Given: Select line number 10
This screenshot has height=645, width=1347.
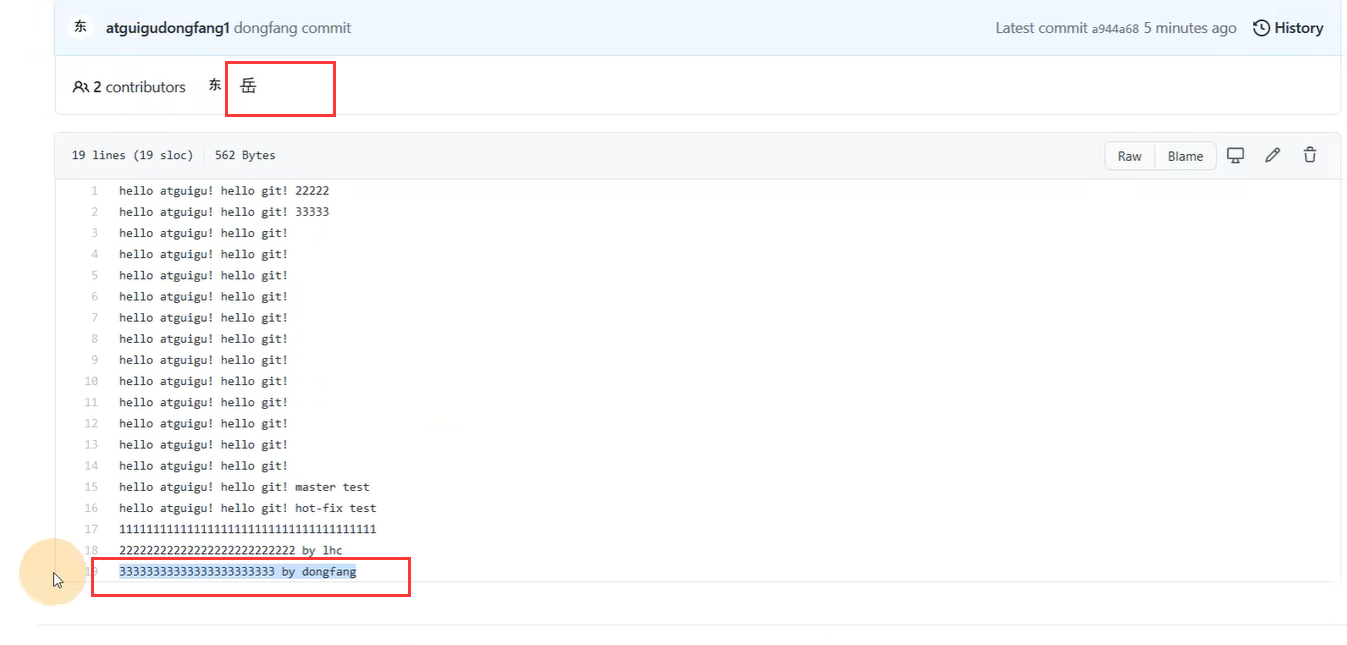Looking at the screenshot, I should coord(91,381).
